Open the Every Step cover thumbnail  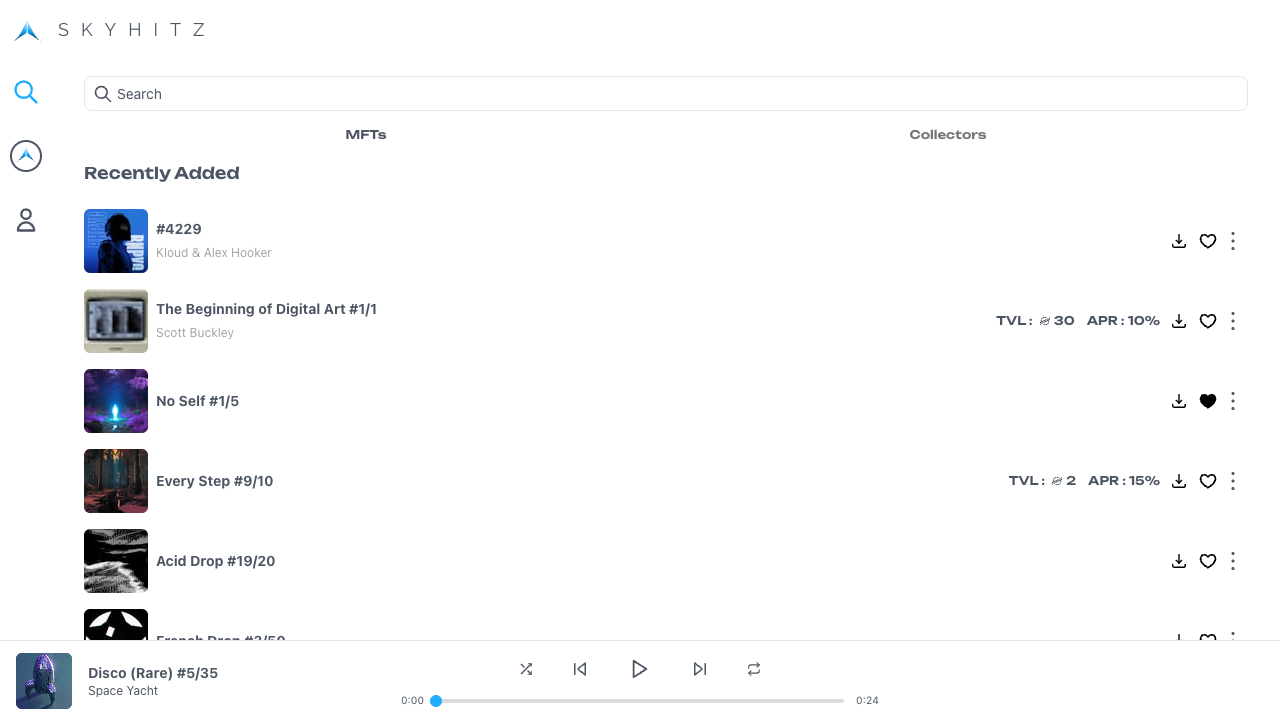116,481
